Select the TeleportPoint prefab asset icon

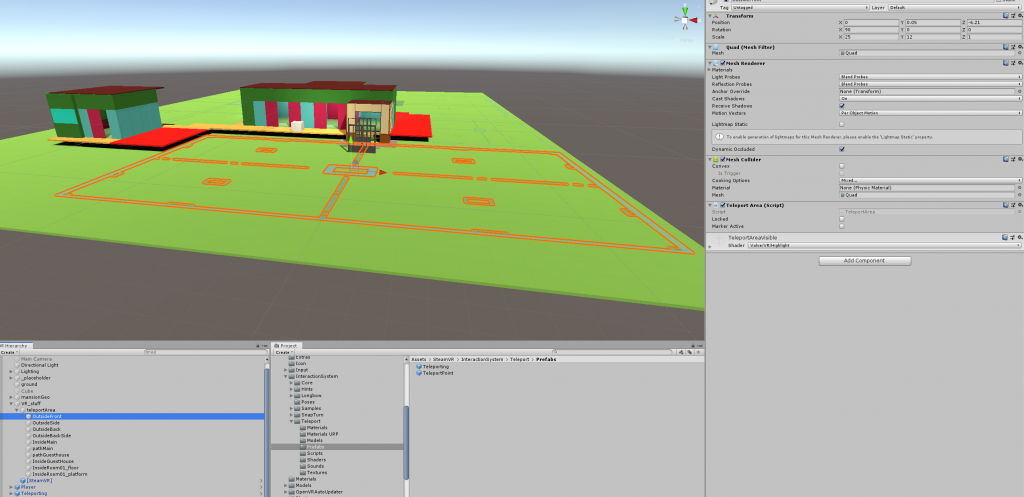(419, 373)
